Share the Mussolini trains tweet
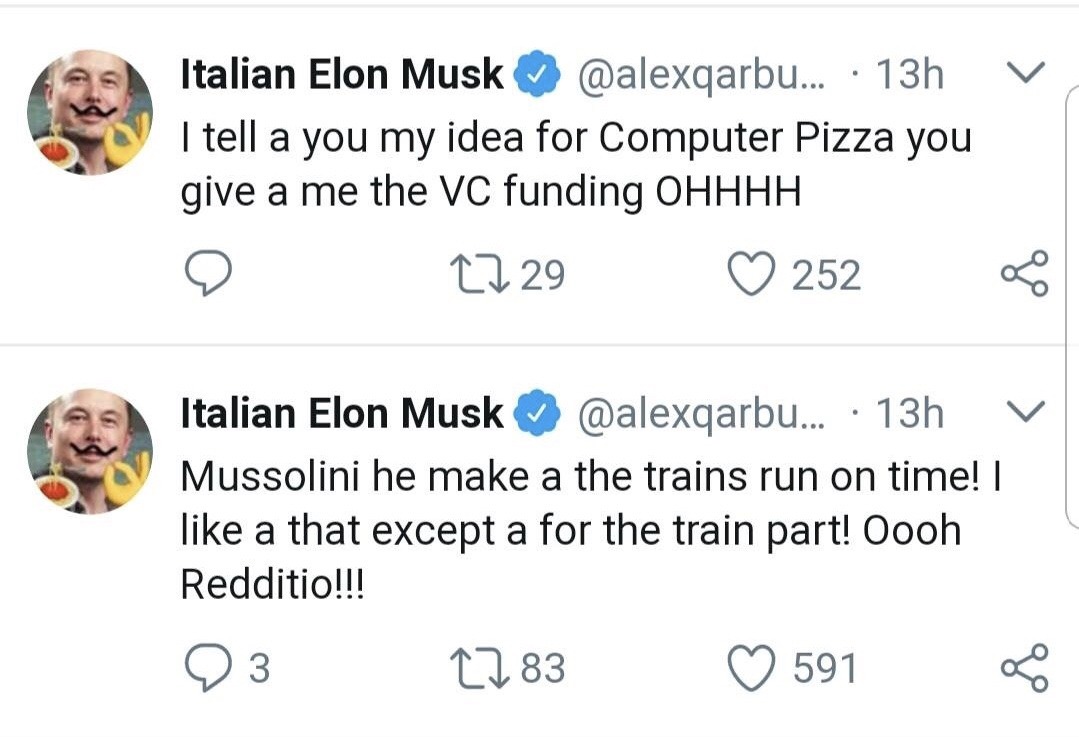1079x737 pixels. 1024,668
